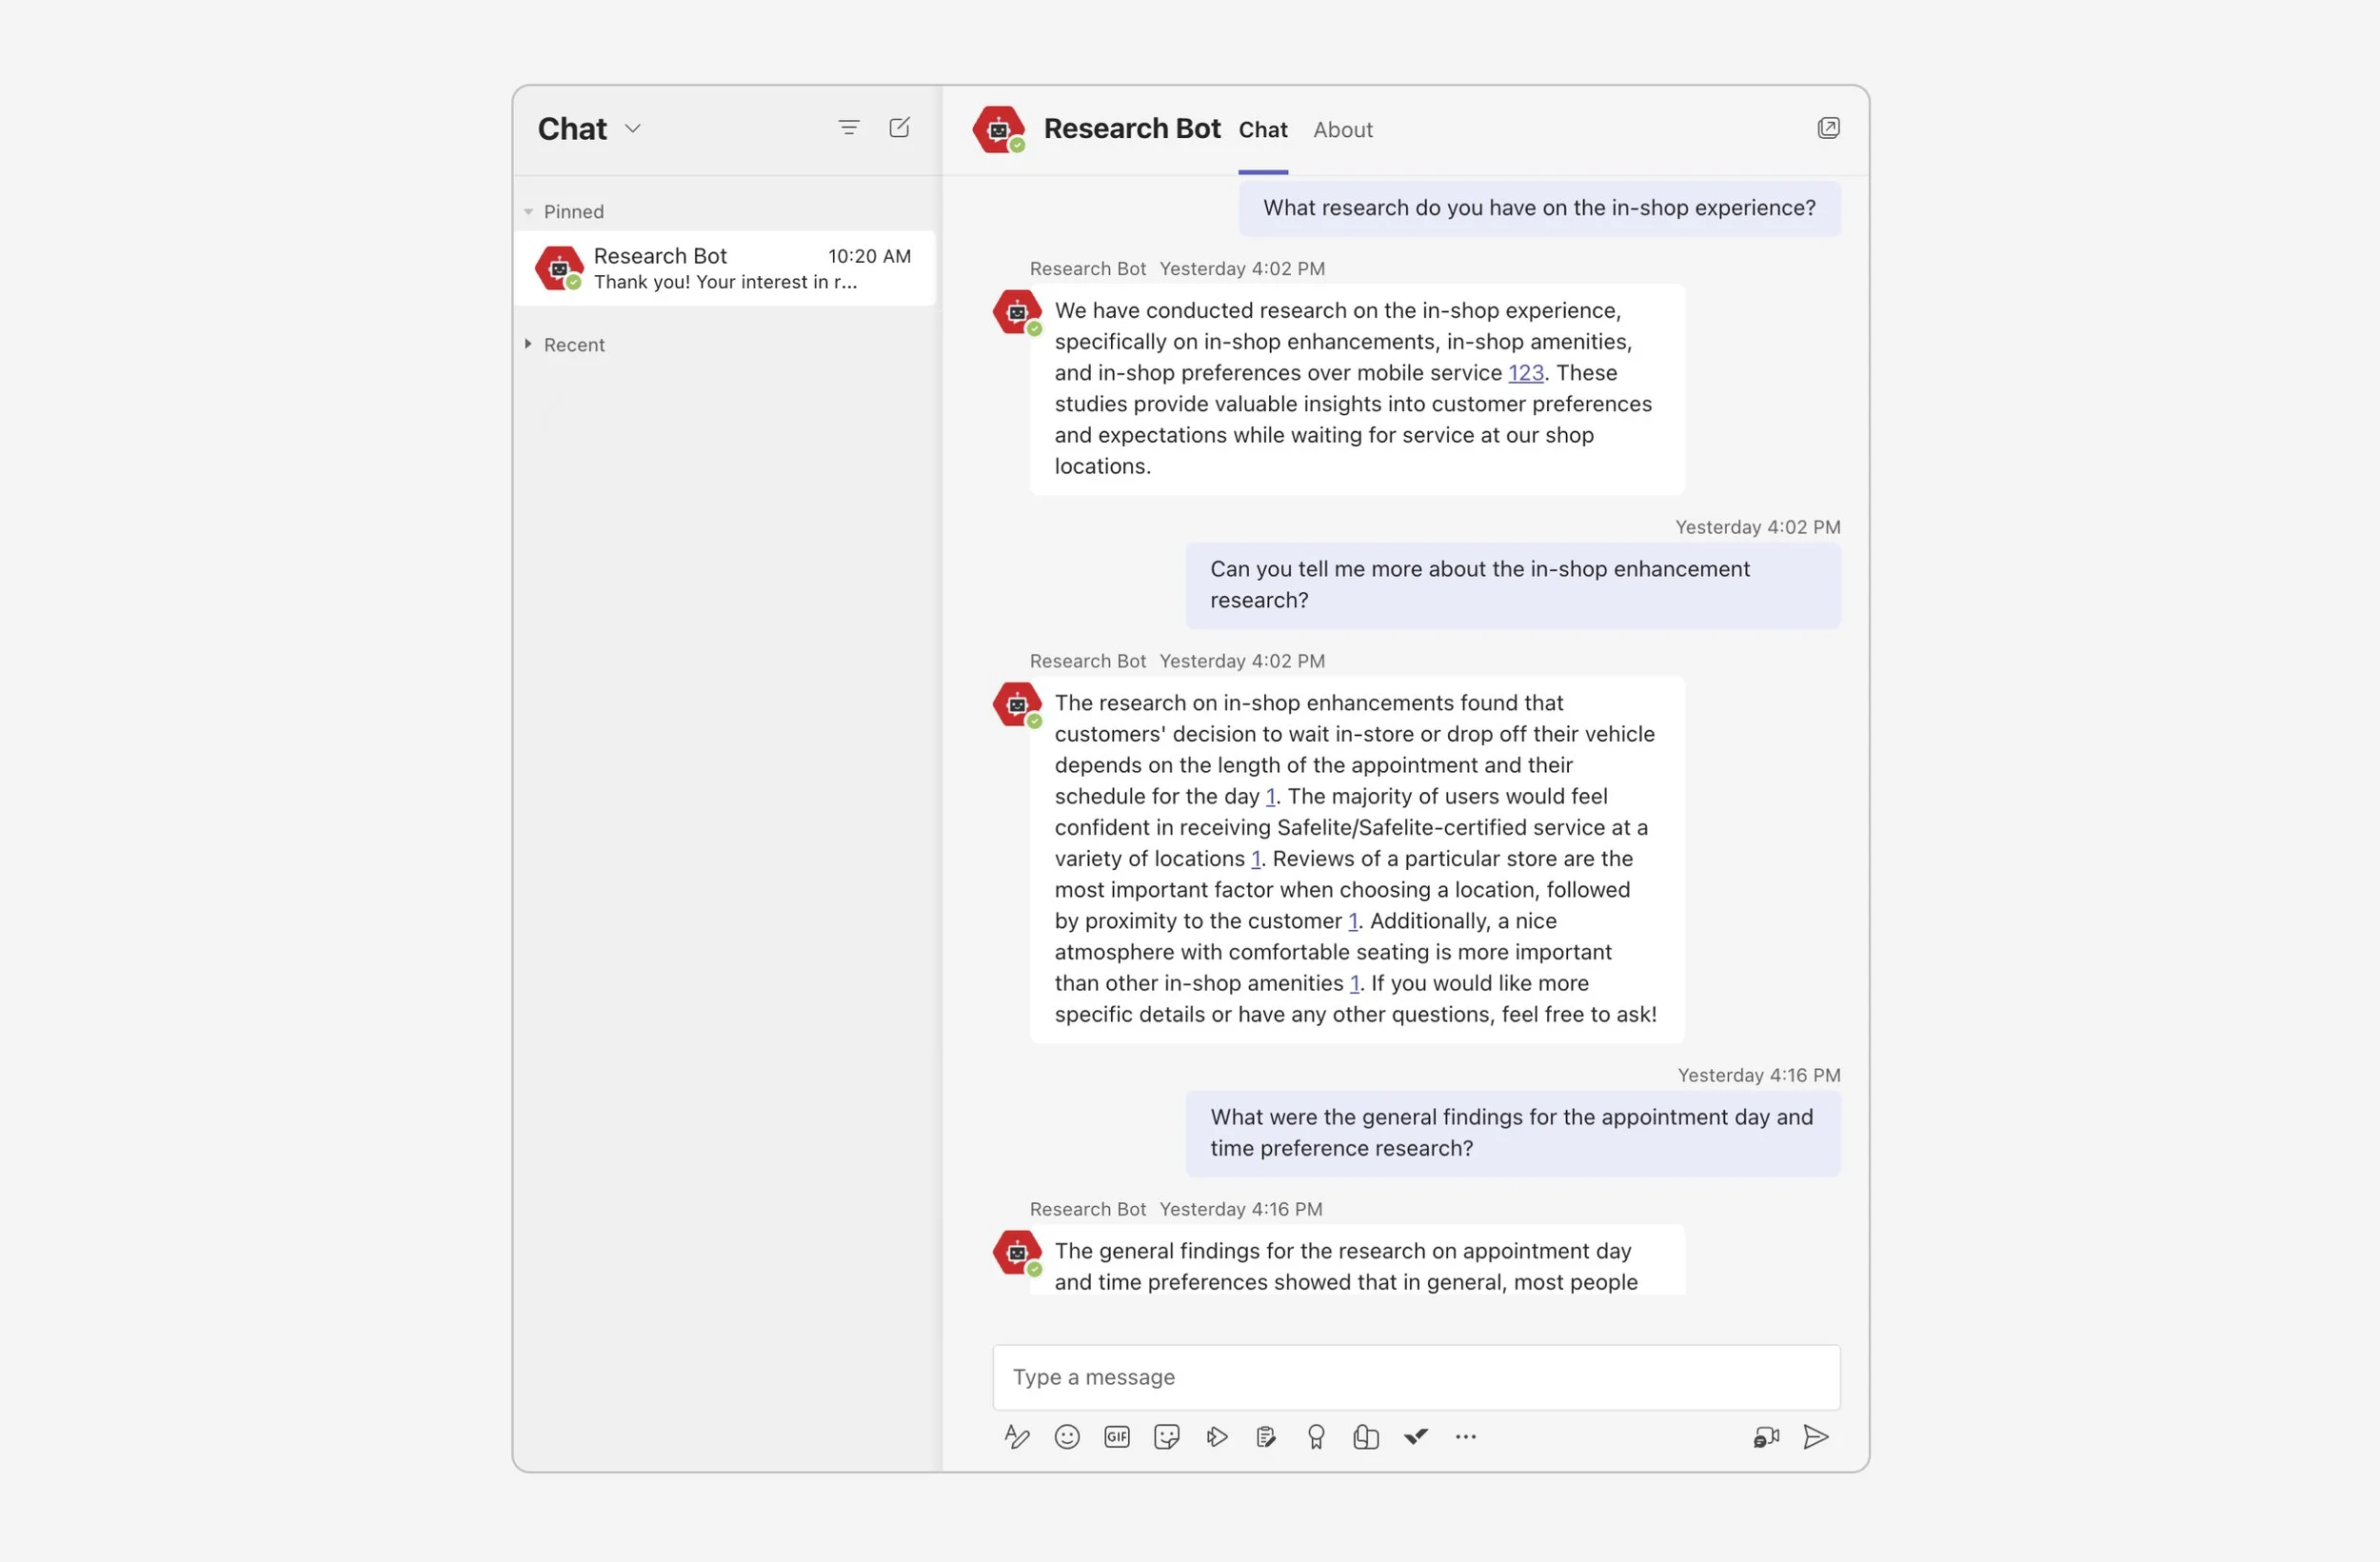Open the sticker picker
The height and width of the screenshot is (1562, 2380).
(x=1166, y=1437)
